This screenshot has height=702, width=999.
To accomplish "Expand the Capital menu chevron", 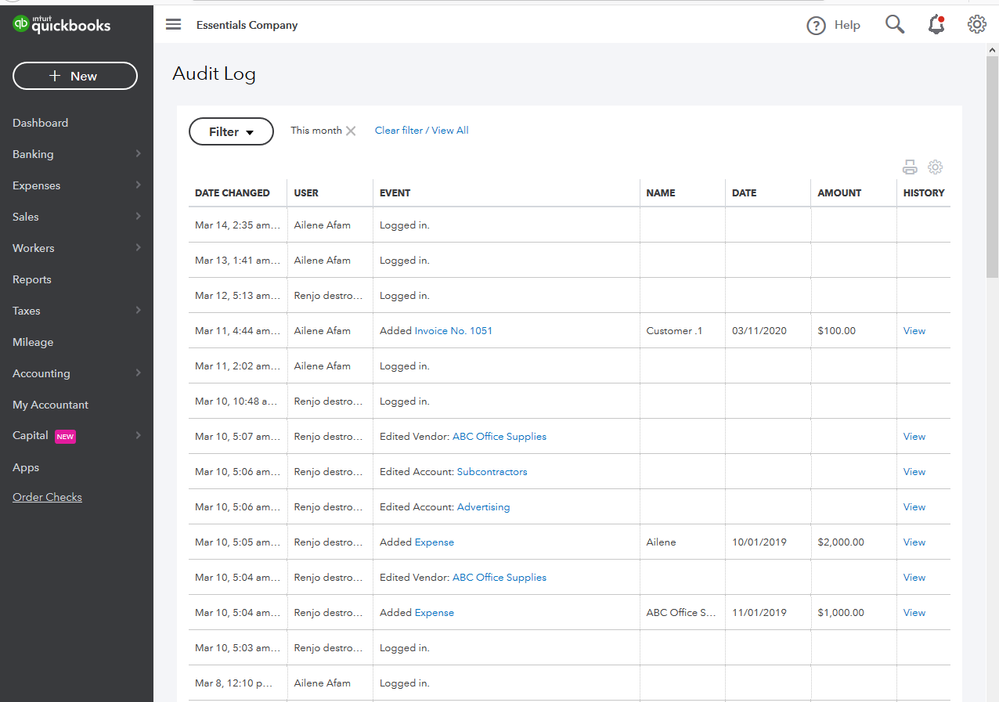I will coord(138,435).
